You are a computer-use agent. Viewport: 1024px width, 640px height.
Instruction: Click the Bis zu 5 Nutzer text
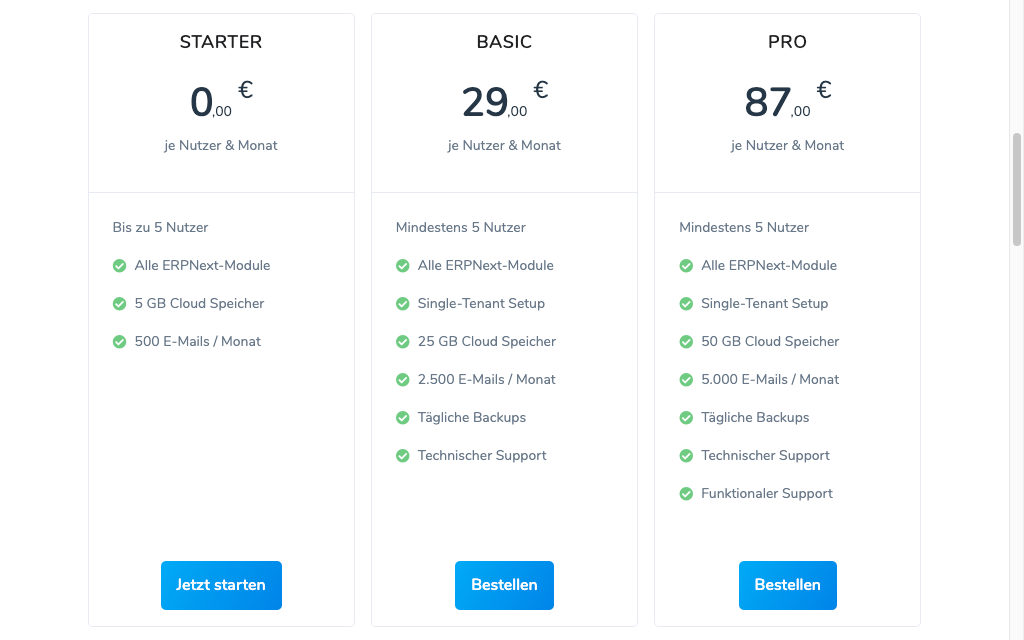click(160, 227)
